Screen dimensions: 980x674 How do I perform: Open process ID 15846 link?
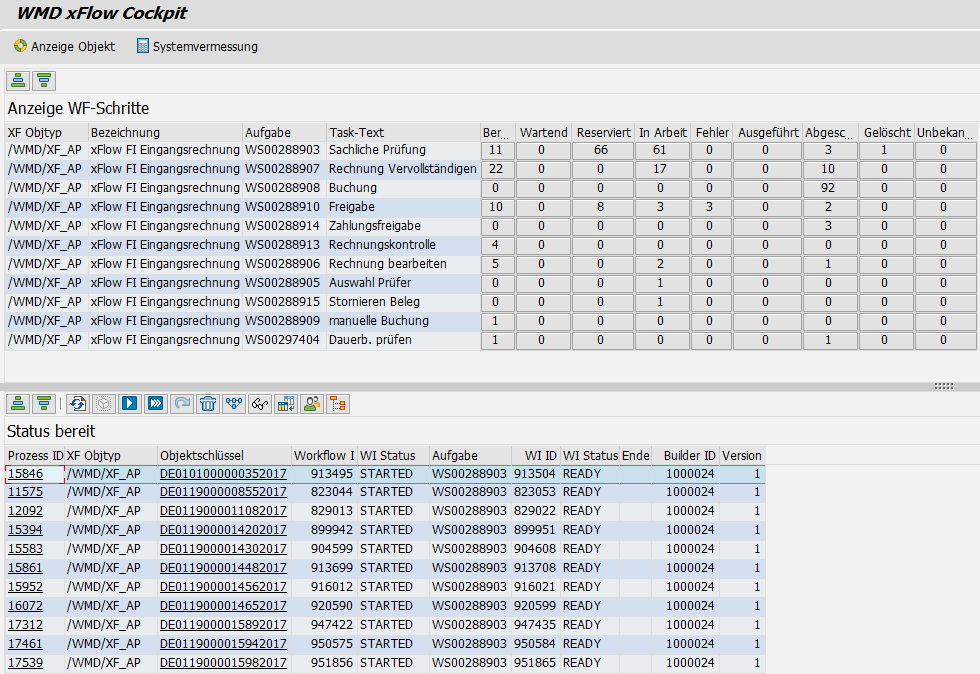[25, 473]
